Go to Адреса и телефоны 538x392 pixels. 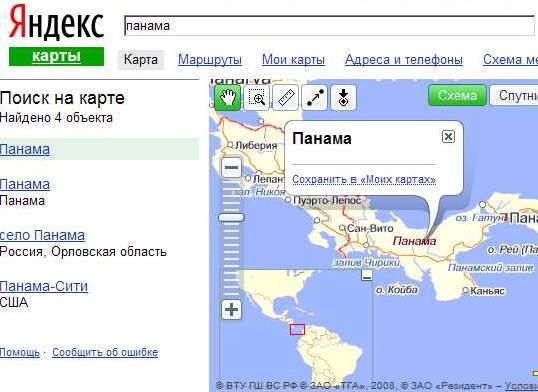[404, 60]
